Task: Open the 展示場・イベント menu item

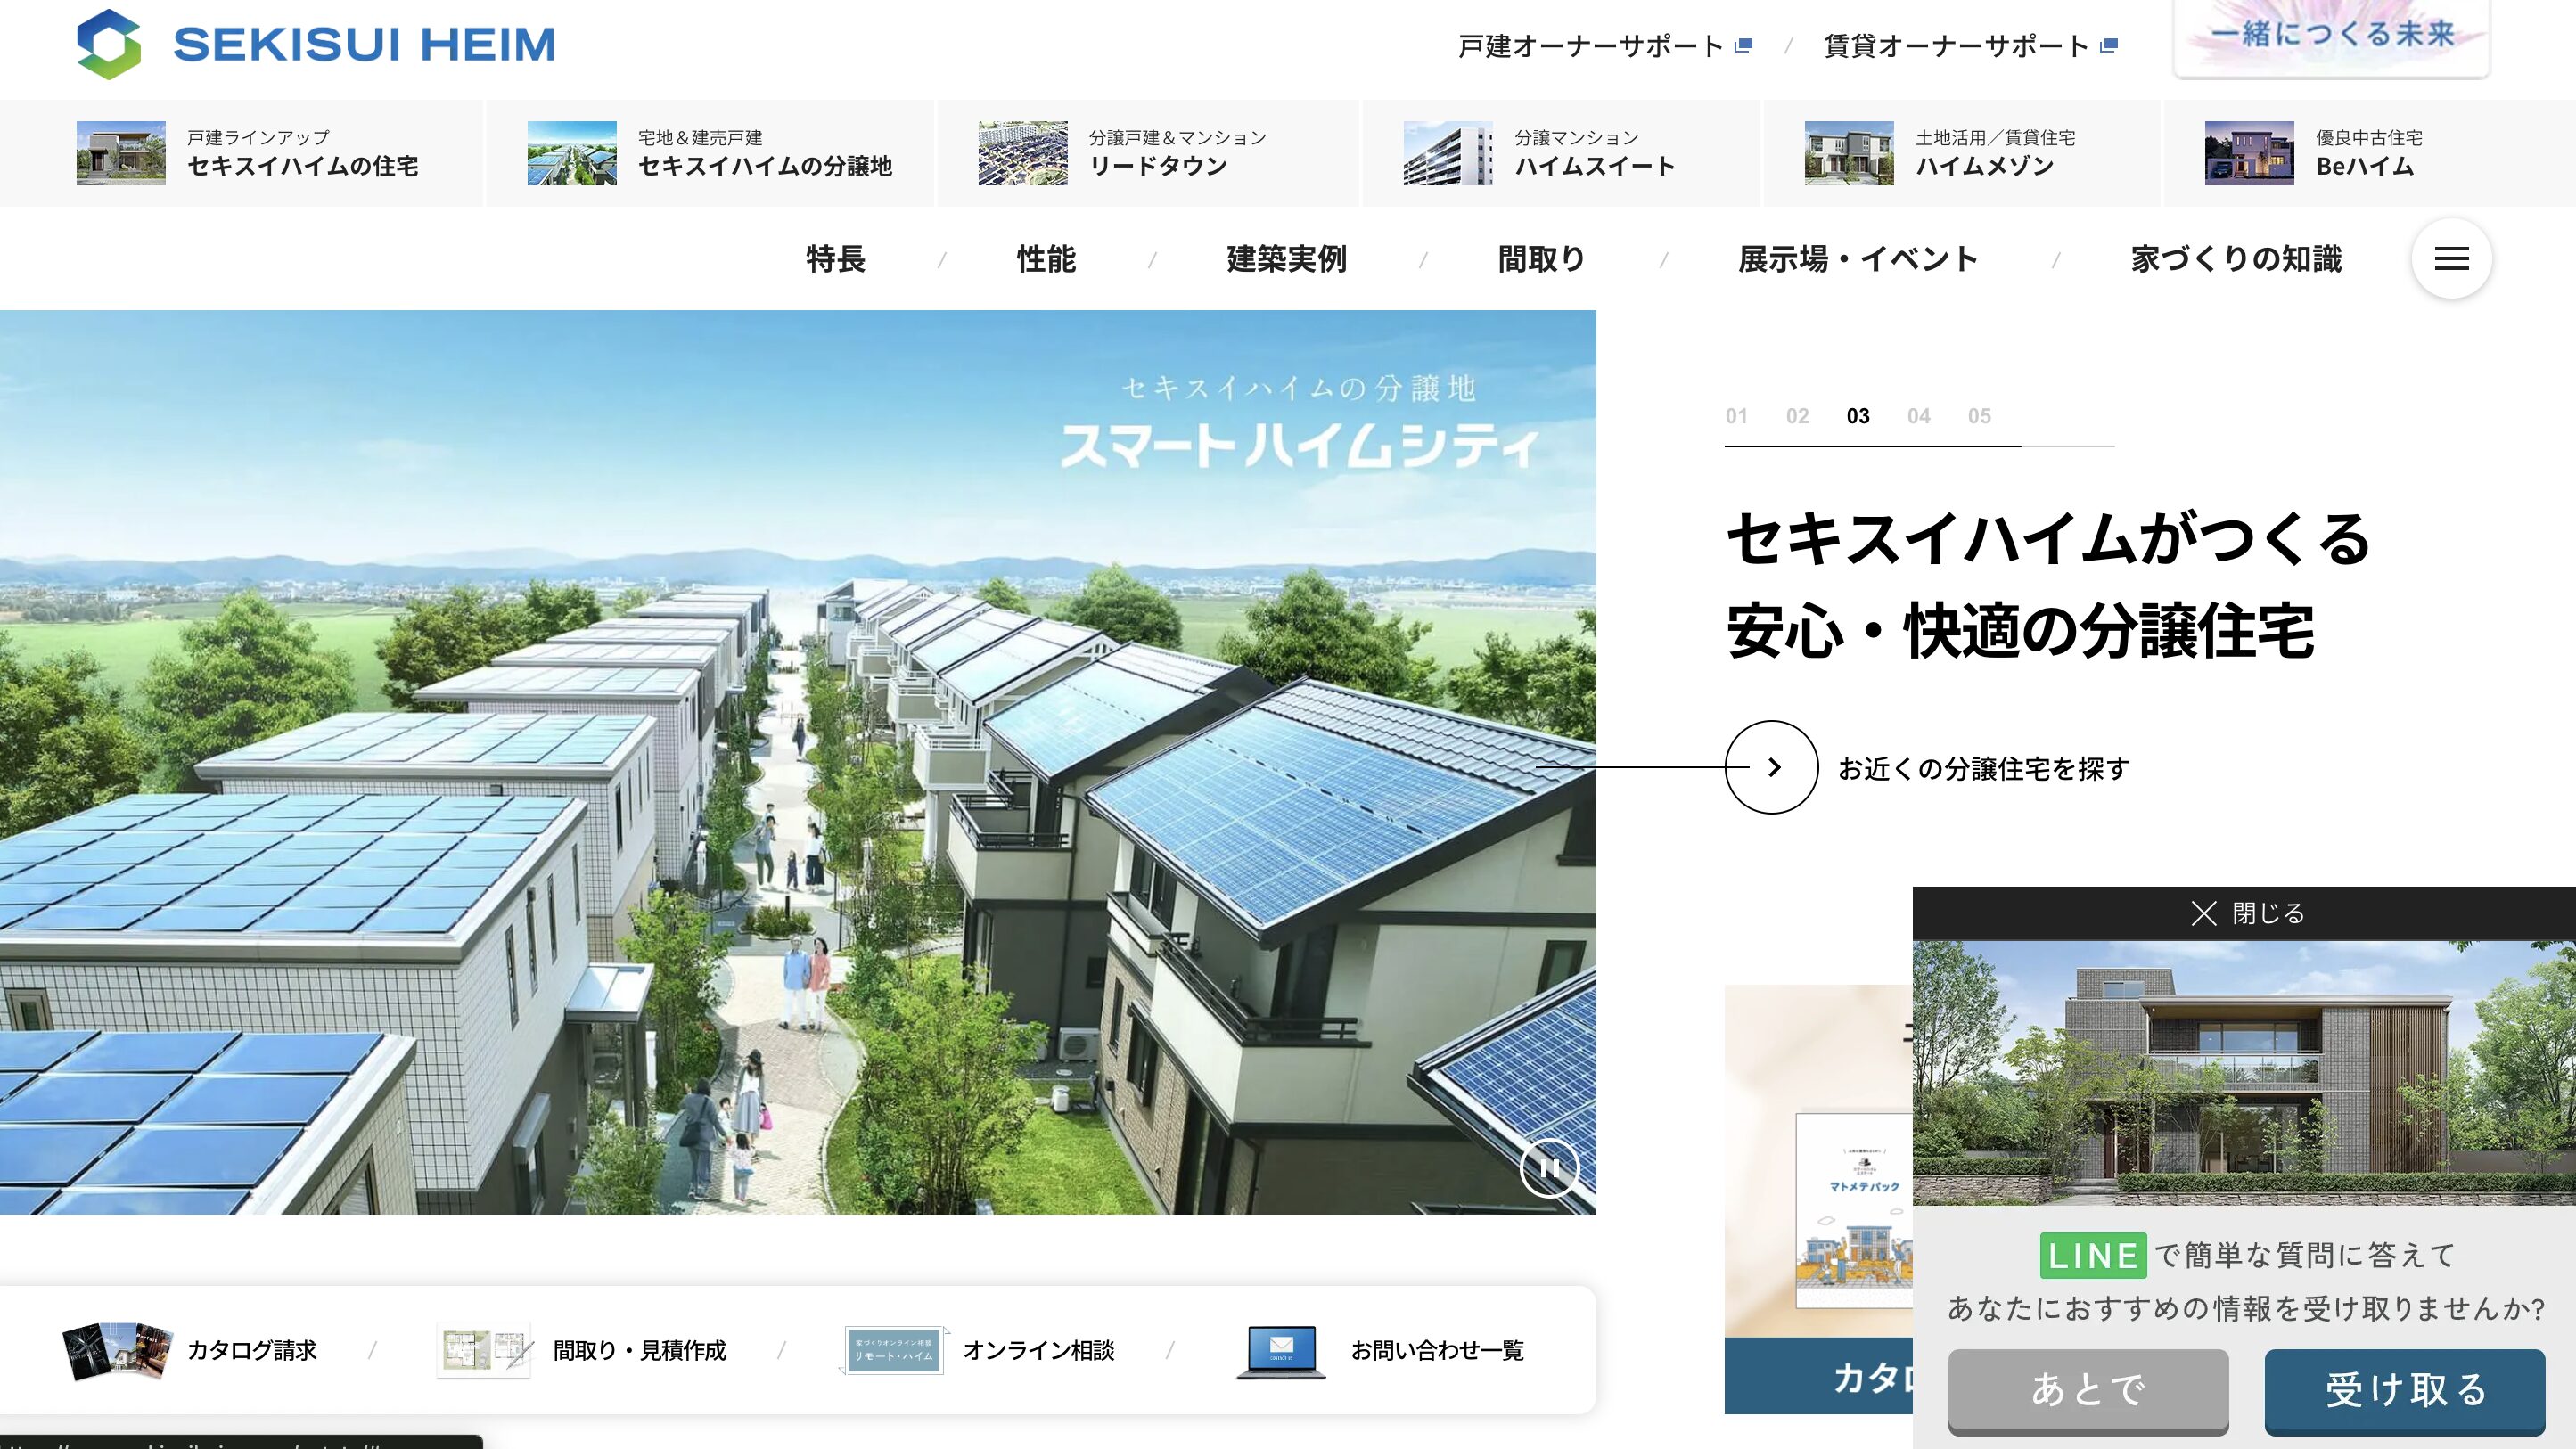Action: click(x=1858, y=259)
